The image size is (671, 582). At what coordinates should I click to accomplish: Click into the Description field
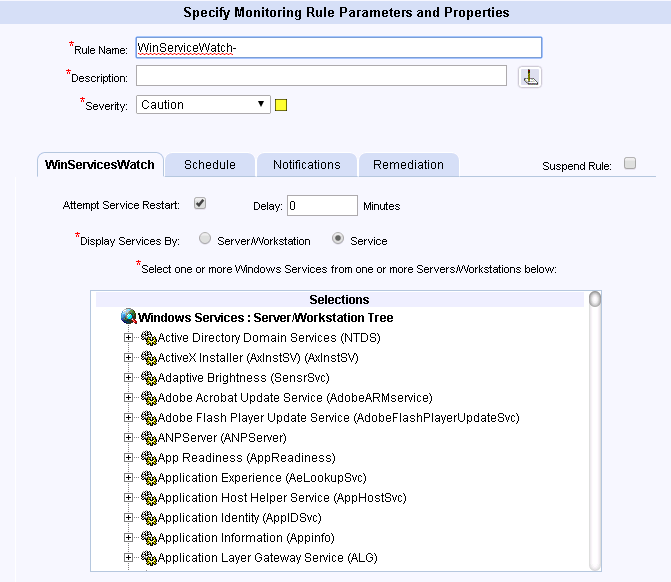(321, 75)
